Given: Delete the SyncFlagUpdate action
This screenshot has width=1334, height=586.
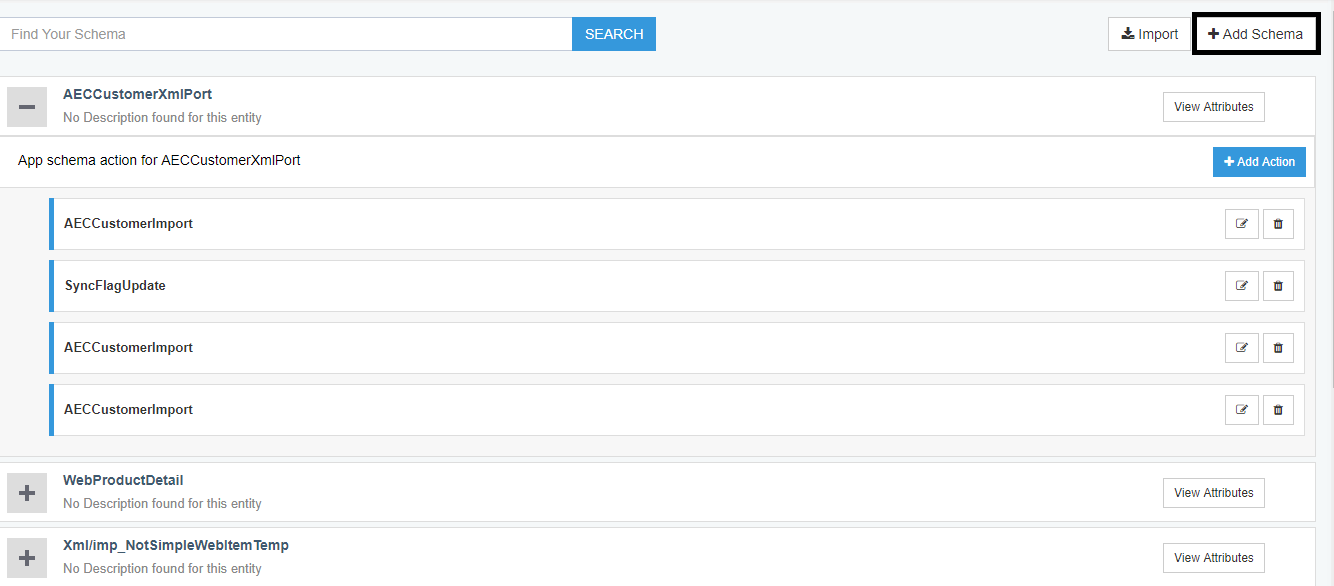Looking at the screenshot, I should [x=1278, y=285].
